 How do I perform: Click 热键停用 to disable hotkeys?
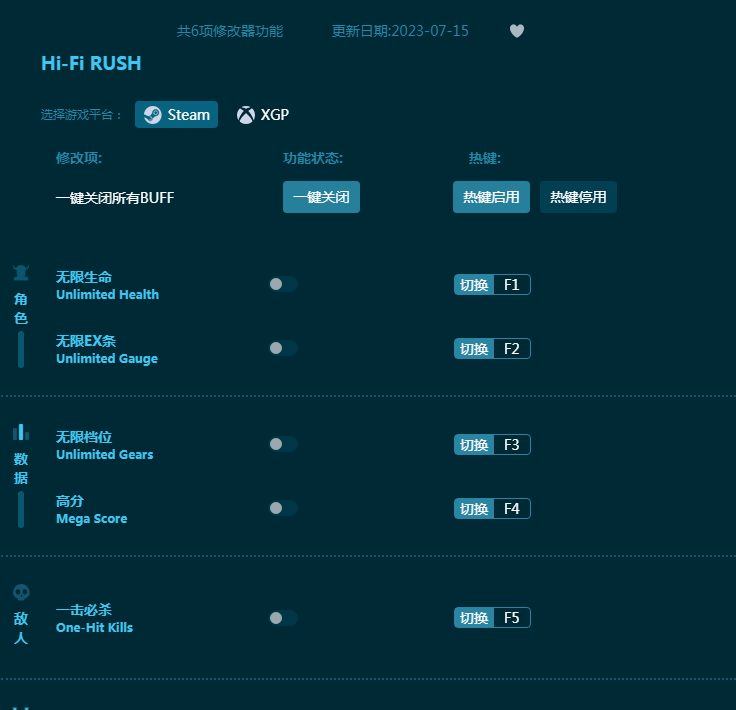[578, 197]
